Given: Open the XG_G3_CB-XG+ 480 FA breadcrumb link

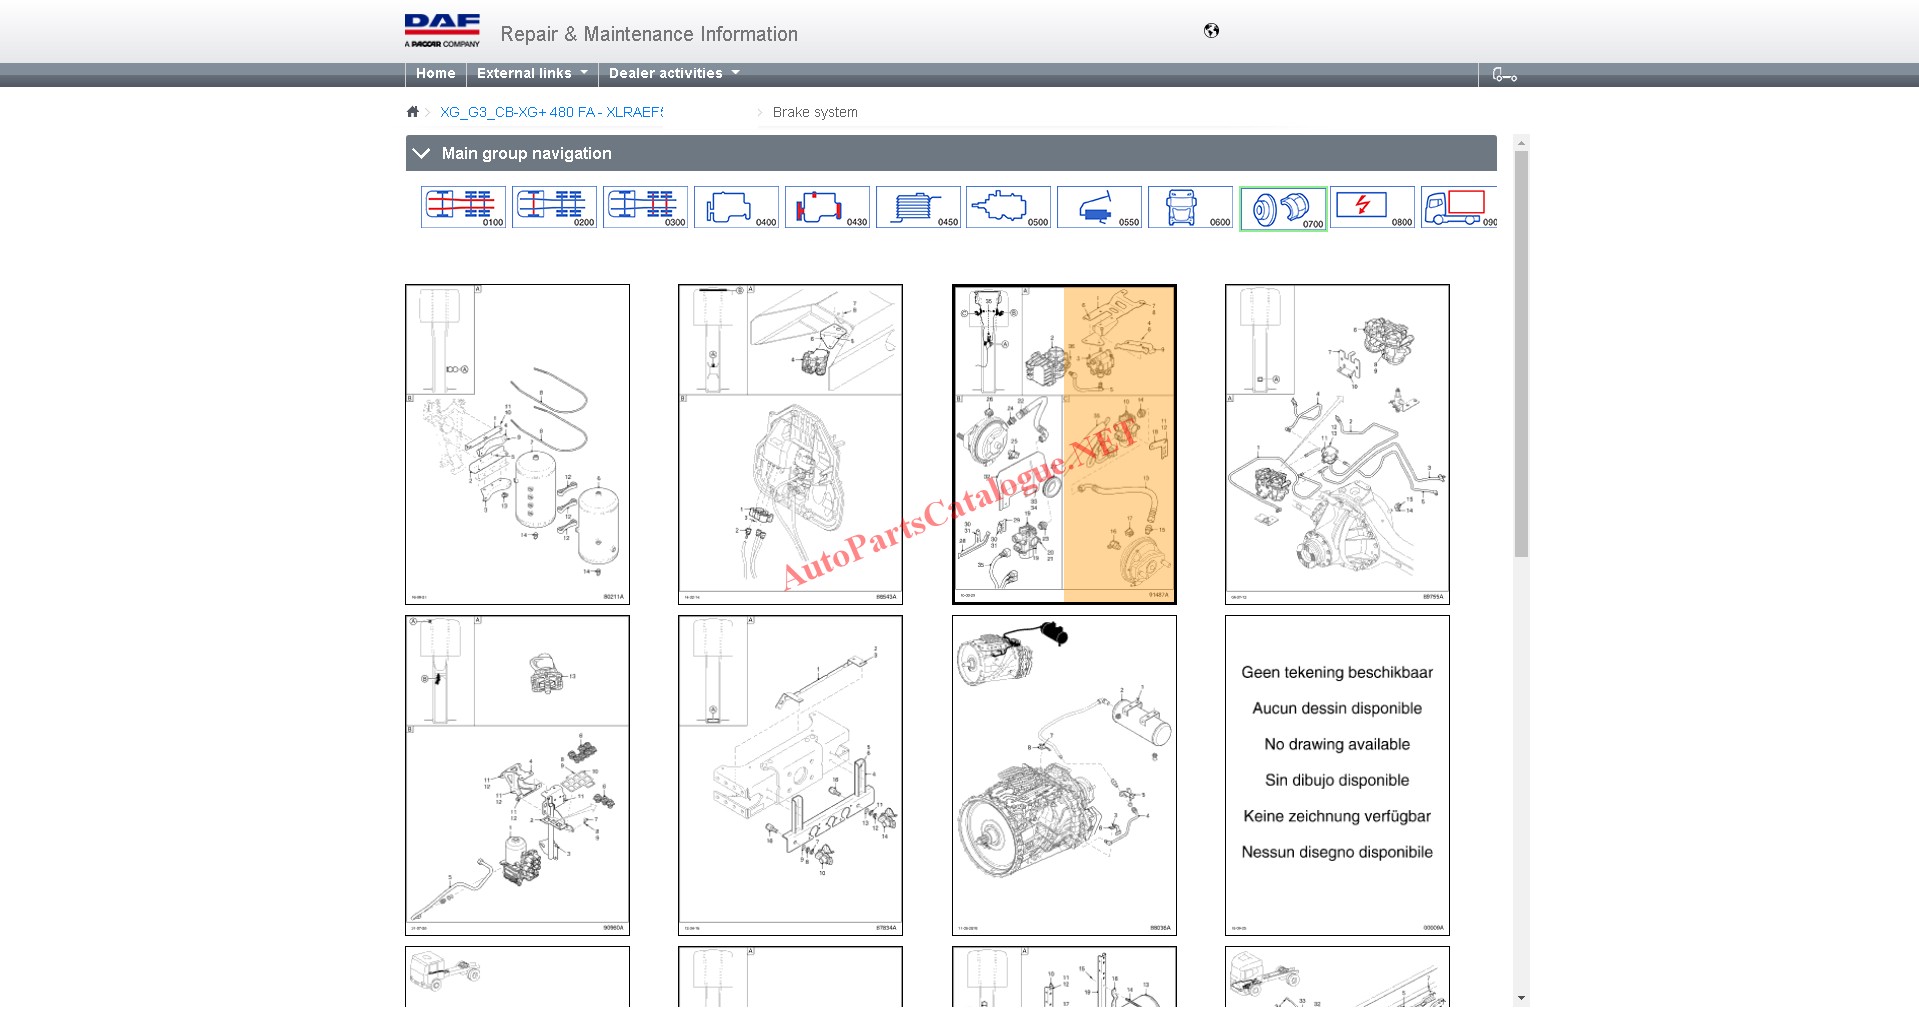Looking at the screenshot, I should click(551, 112).
